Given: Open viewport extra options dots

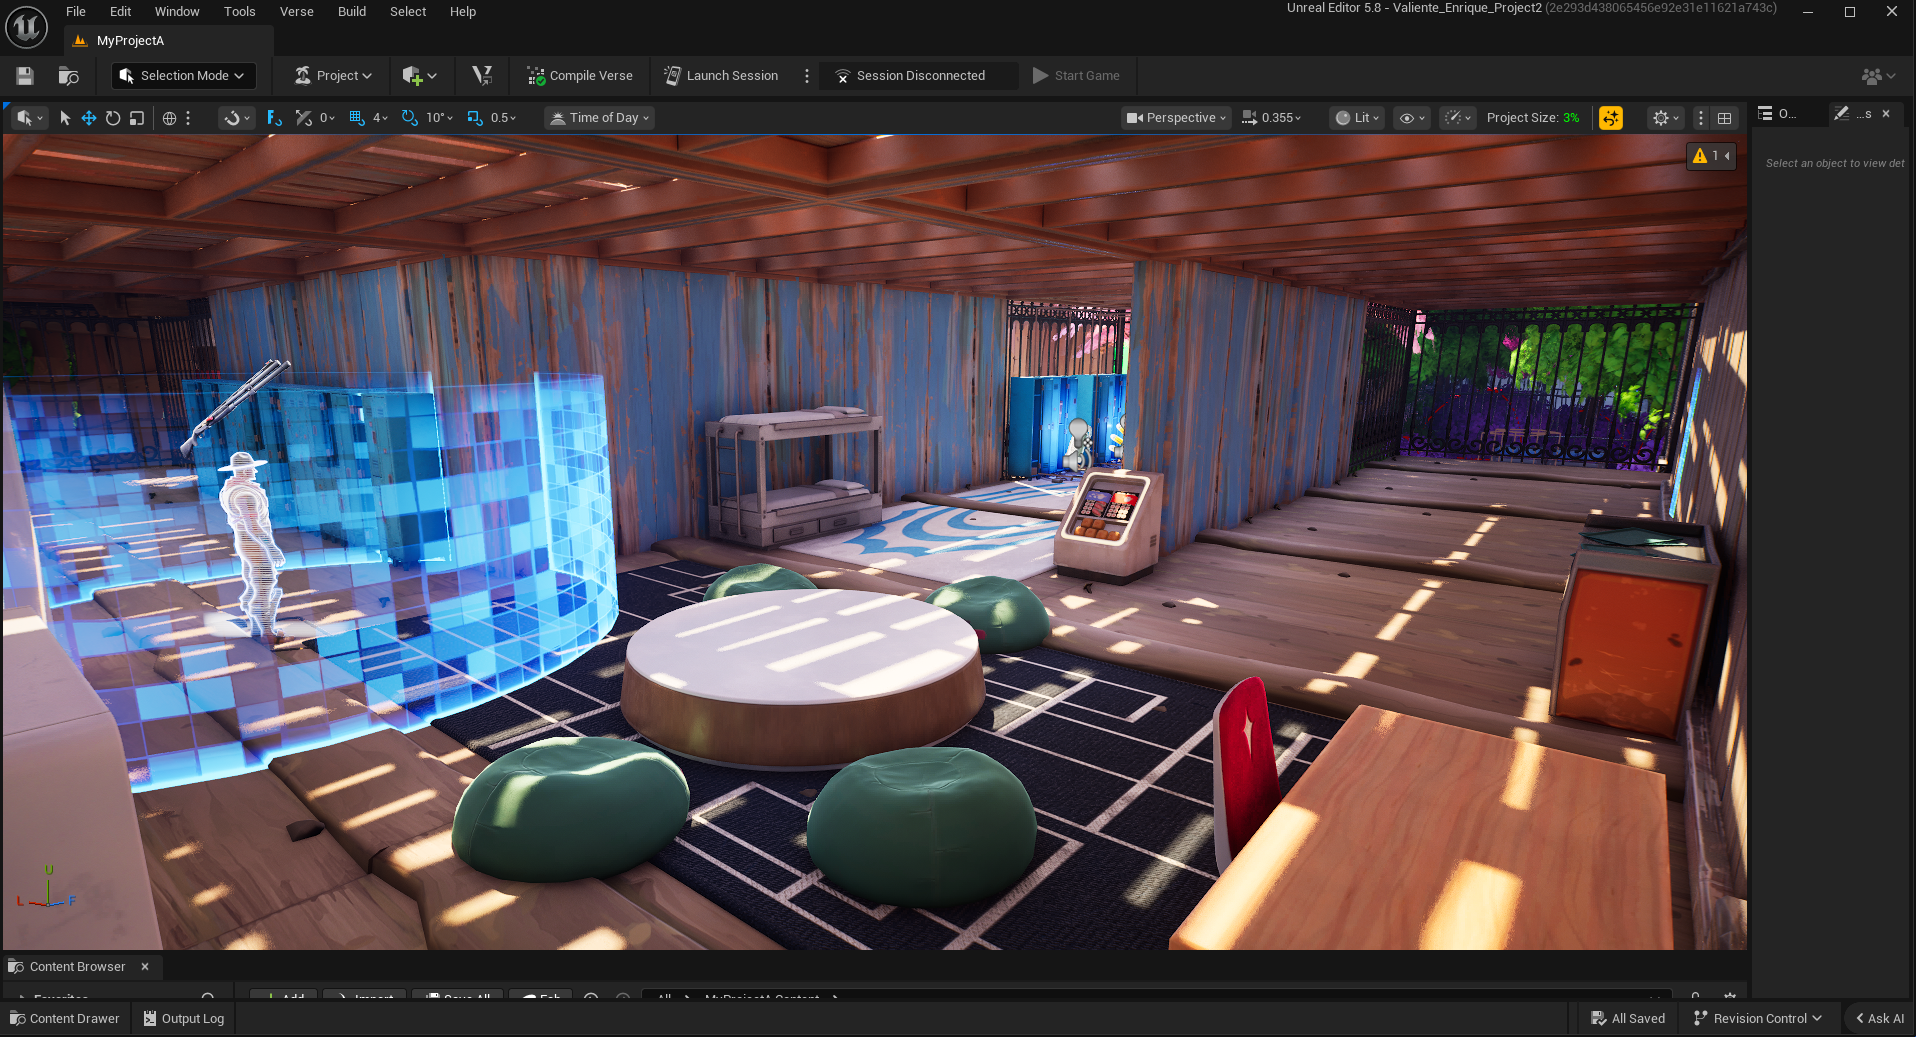Looking at the screenshot, I should coord(1701,118).
